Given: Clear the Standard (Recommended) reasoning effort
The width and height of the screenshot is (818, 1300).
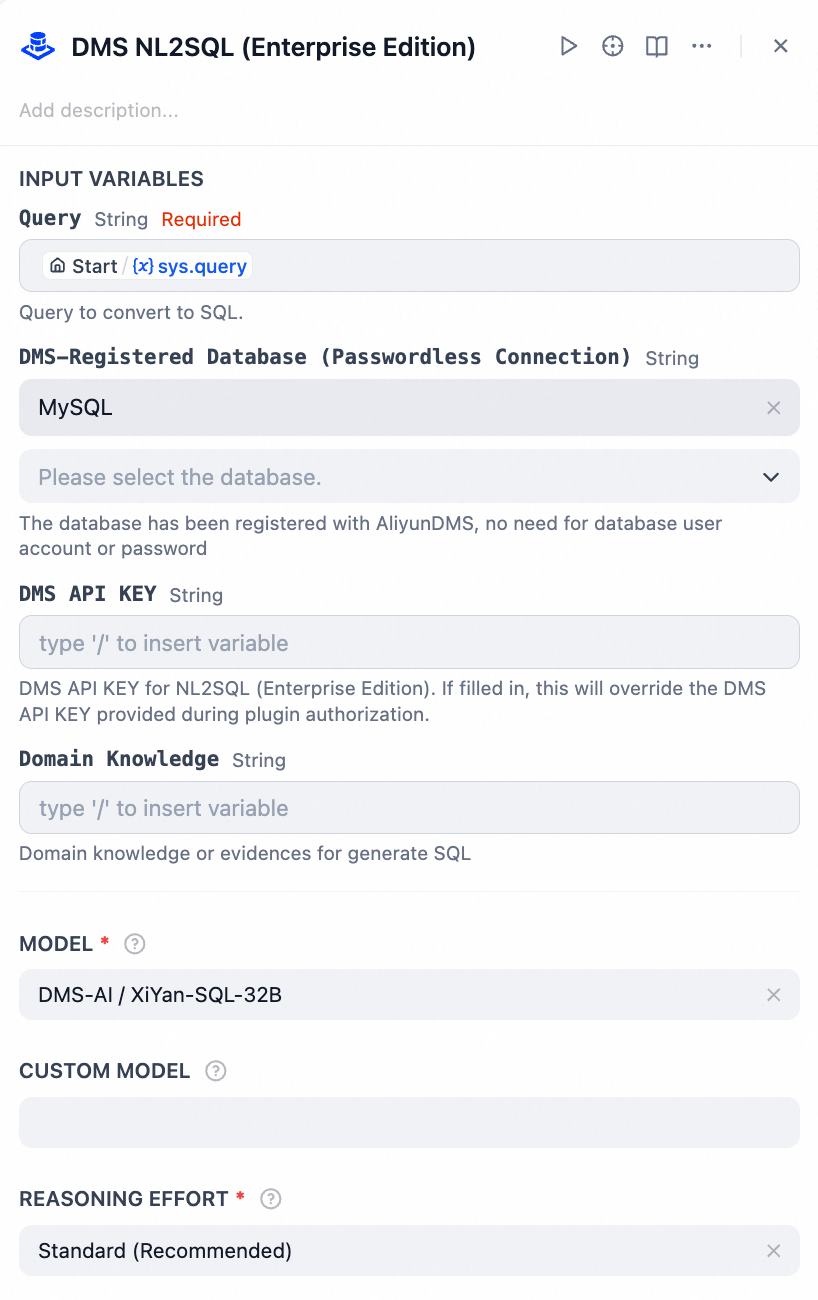Looking at the screenshot, I should [x=773, y=1251].
